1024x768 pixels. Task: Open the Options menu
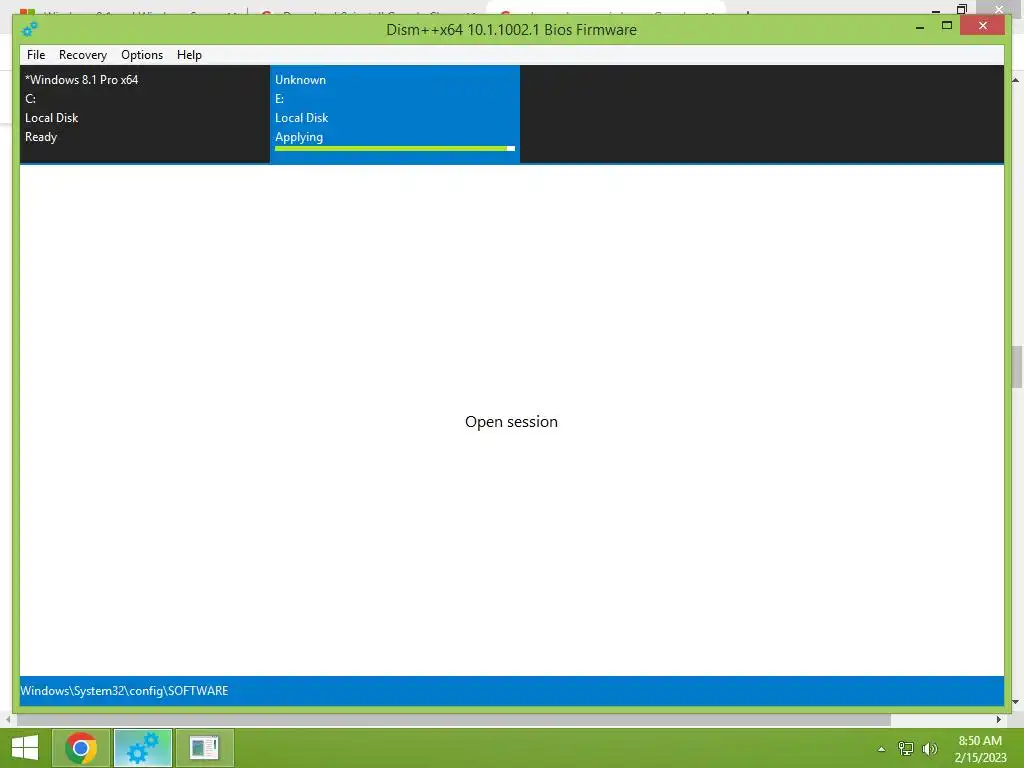[142, 55]
